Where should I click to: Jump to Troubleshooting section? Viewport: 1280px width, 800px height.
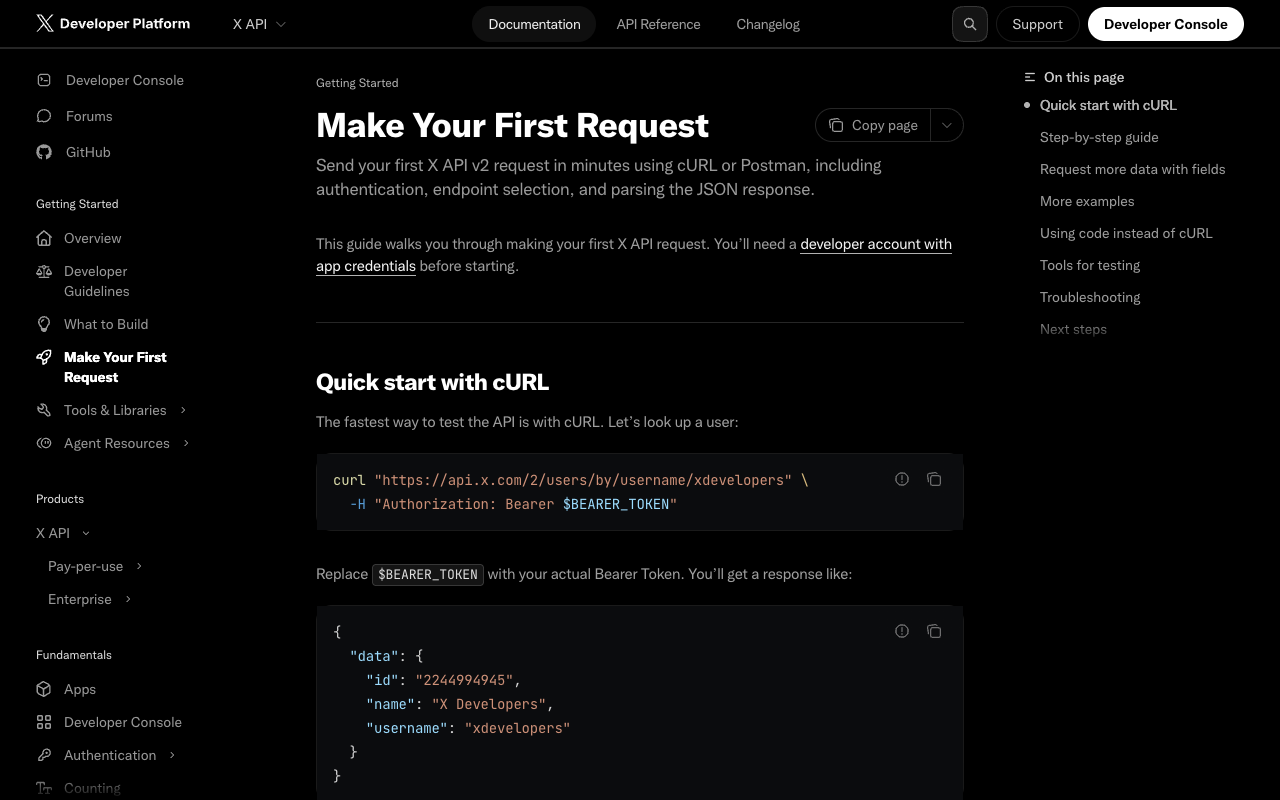click(1090, 297)
